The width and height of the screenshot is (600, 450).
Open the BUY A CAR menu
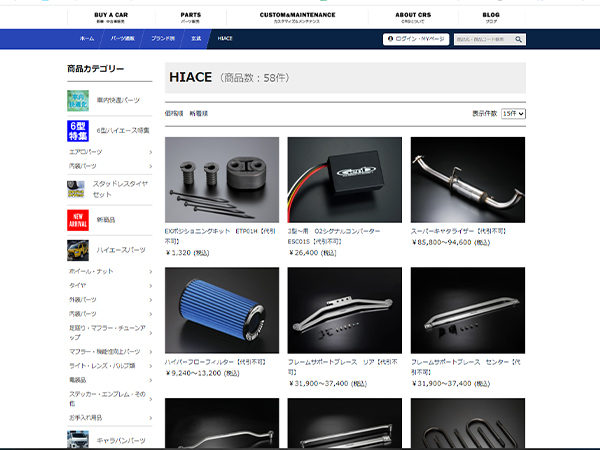(111, 17)
